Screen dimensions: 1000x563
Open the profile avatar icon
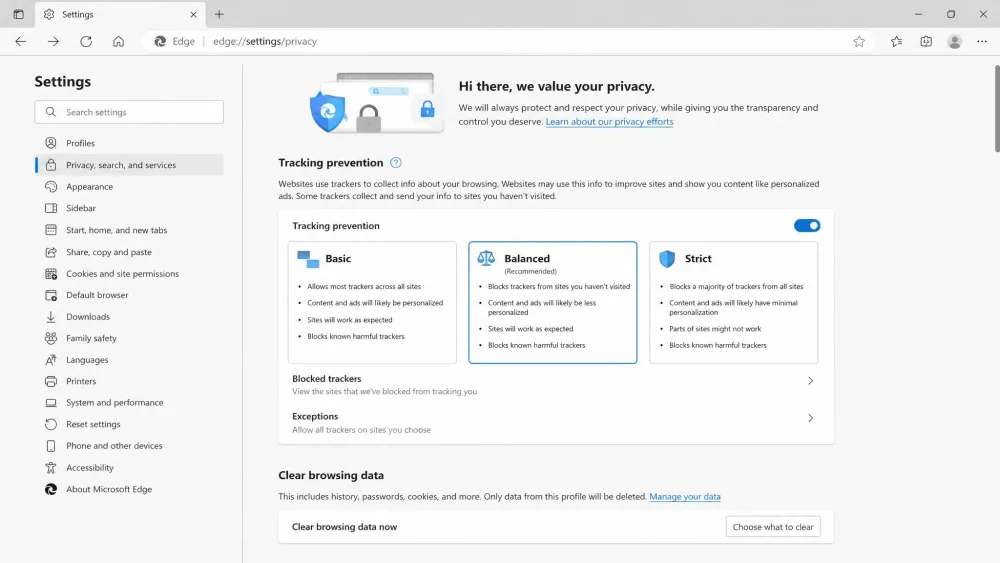pyautogui.click(x=955, y=41)
